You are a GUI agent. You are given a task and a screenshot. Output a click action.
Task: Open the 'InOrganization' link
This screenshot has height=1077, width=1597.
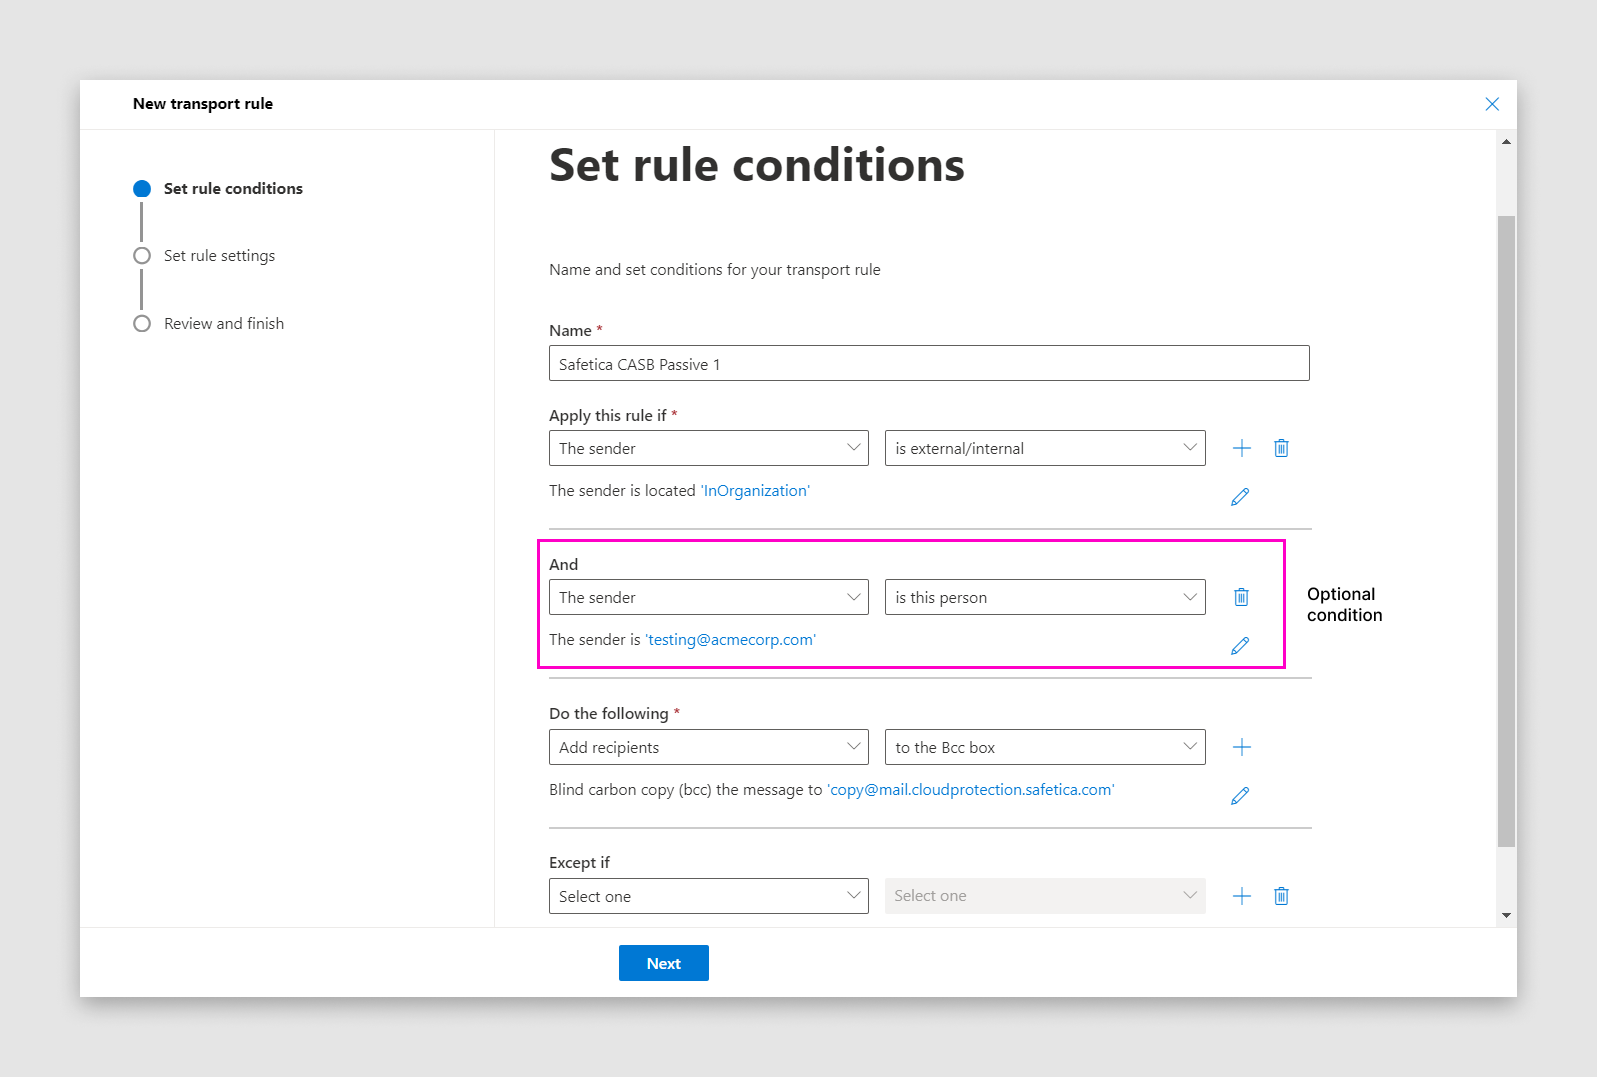(x=755, y=491)
